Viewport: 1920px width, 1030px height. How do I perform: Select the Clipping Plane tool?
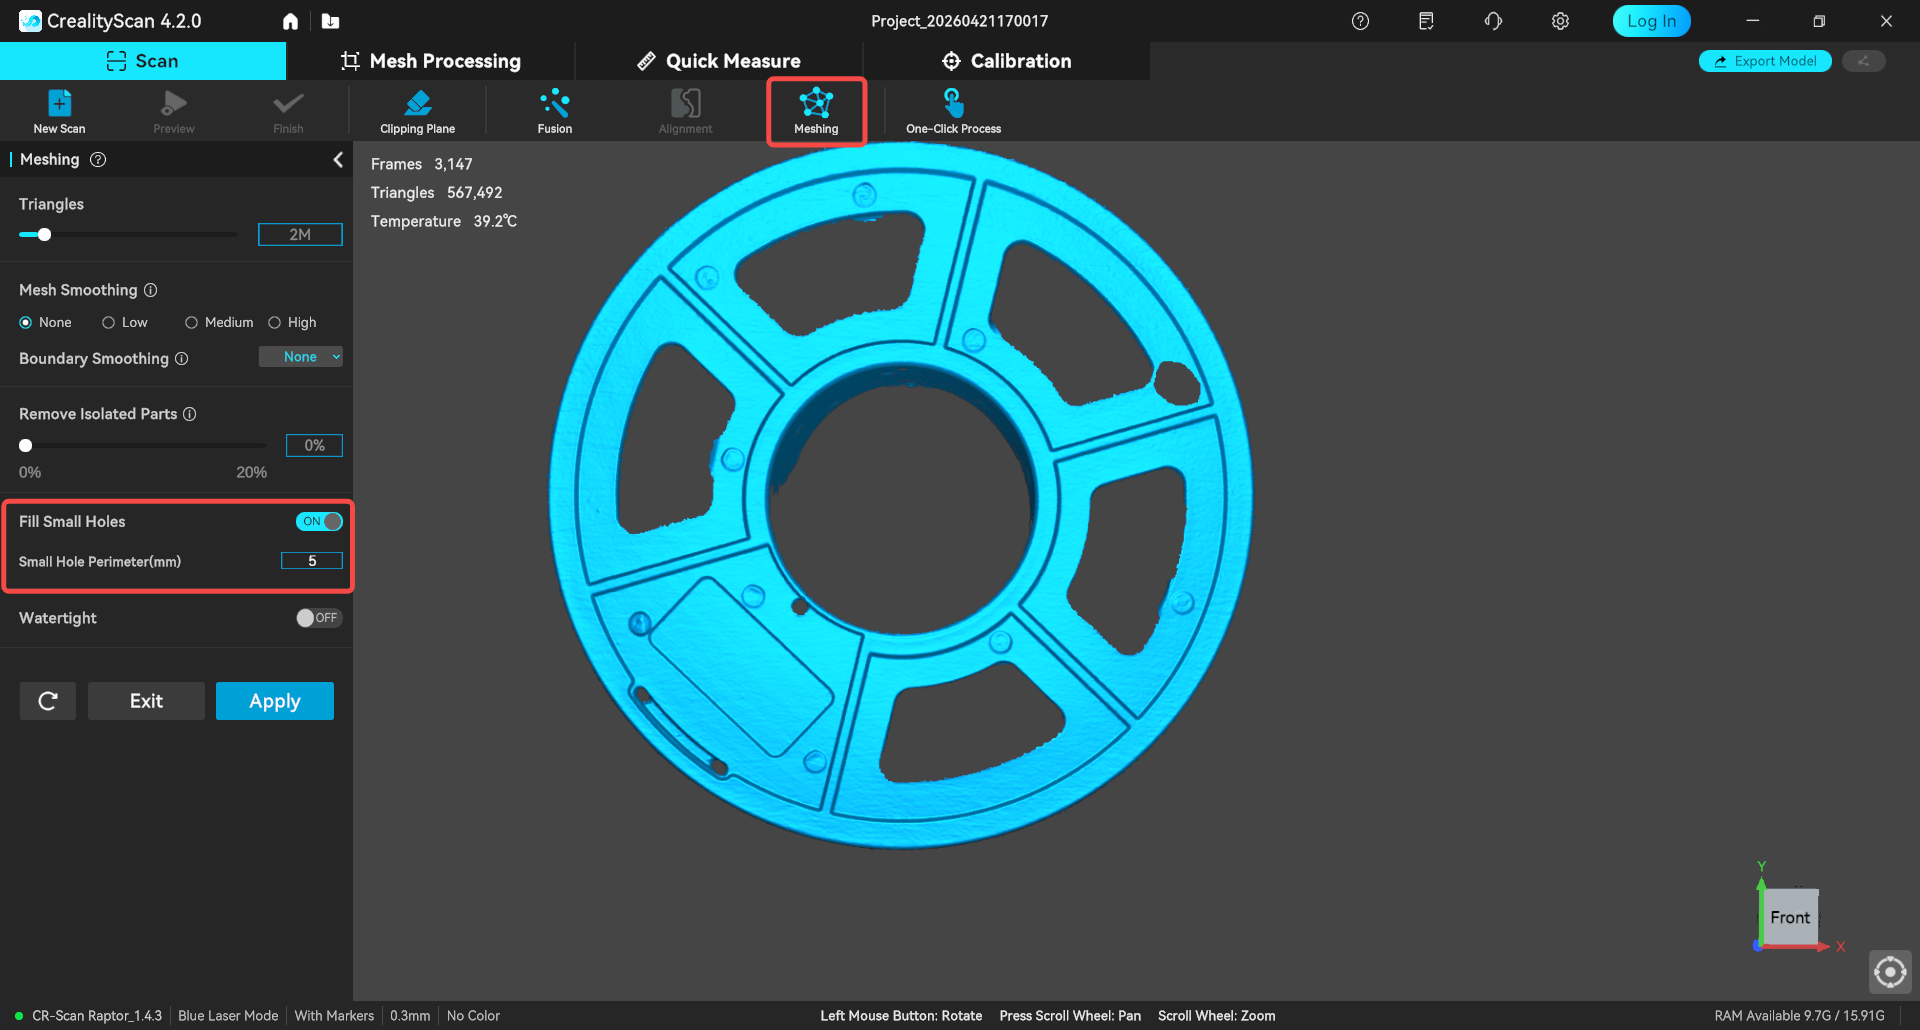[x=417, y=110]
